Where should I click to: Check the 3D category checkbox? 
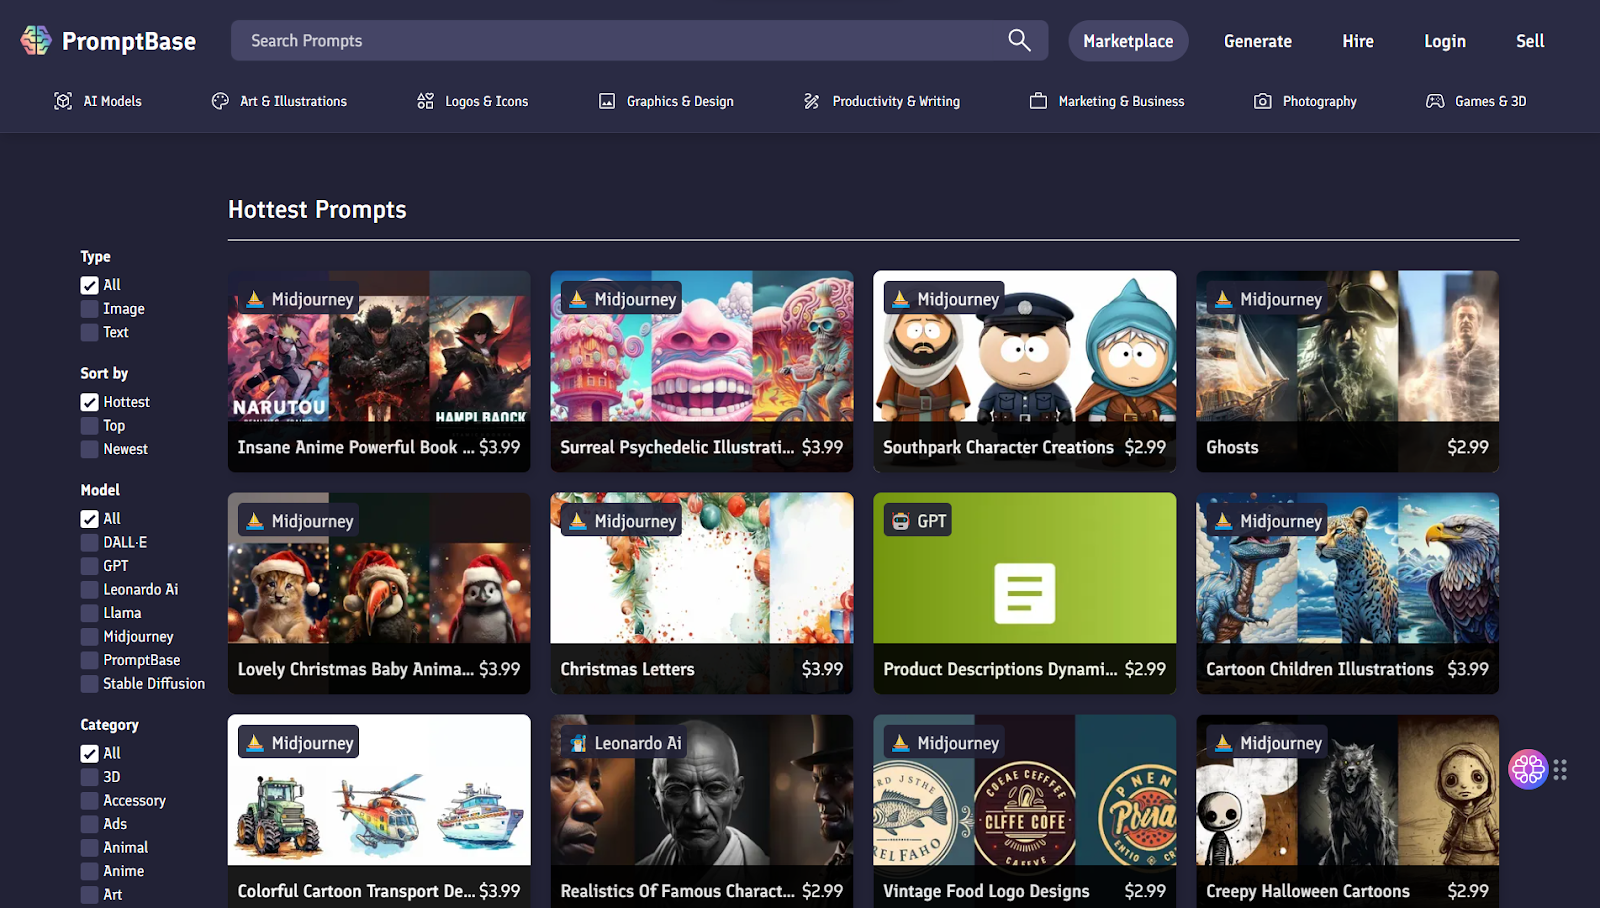[x=90, y=777]
